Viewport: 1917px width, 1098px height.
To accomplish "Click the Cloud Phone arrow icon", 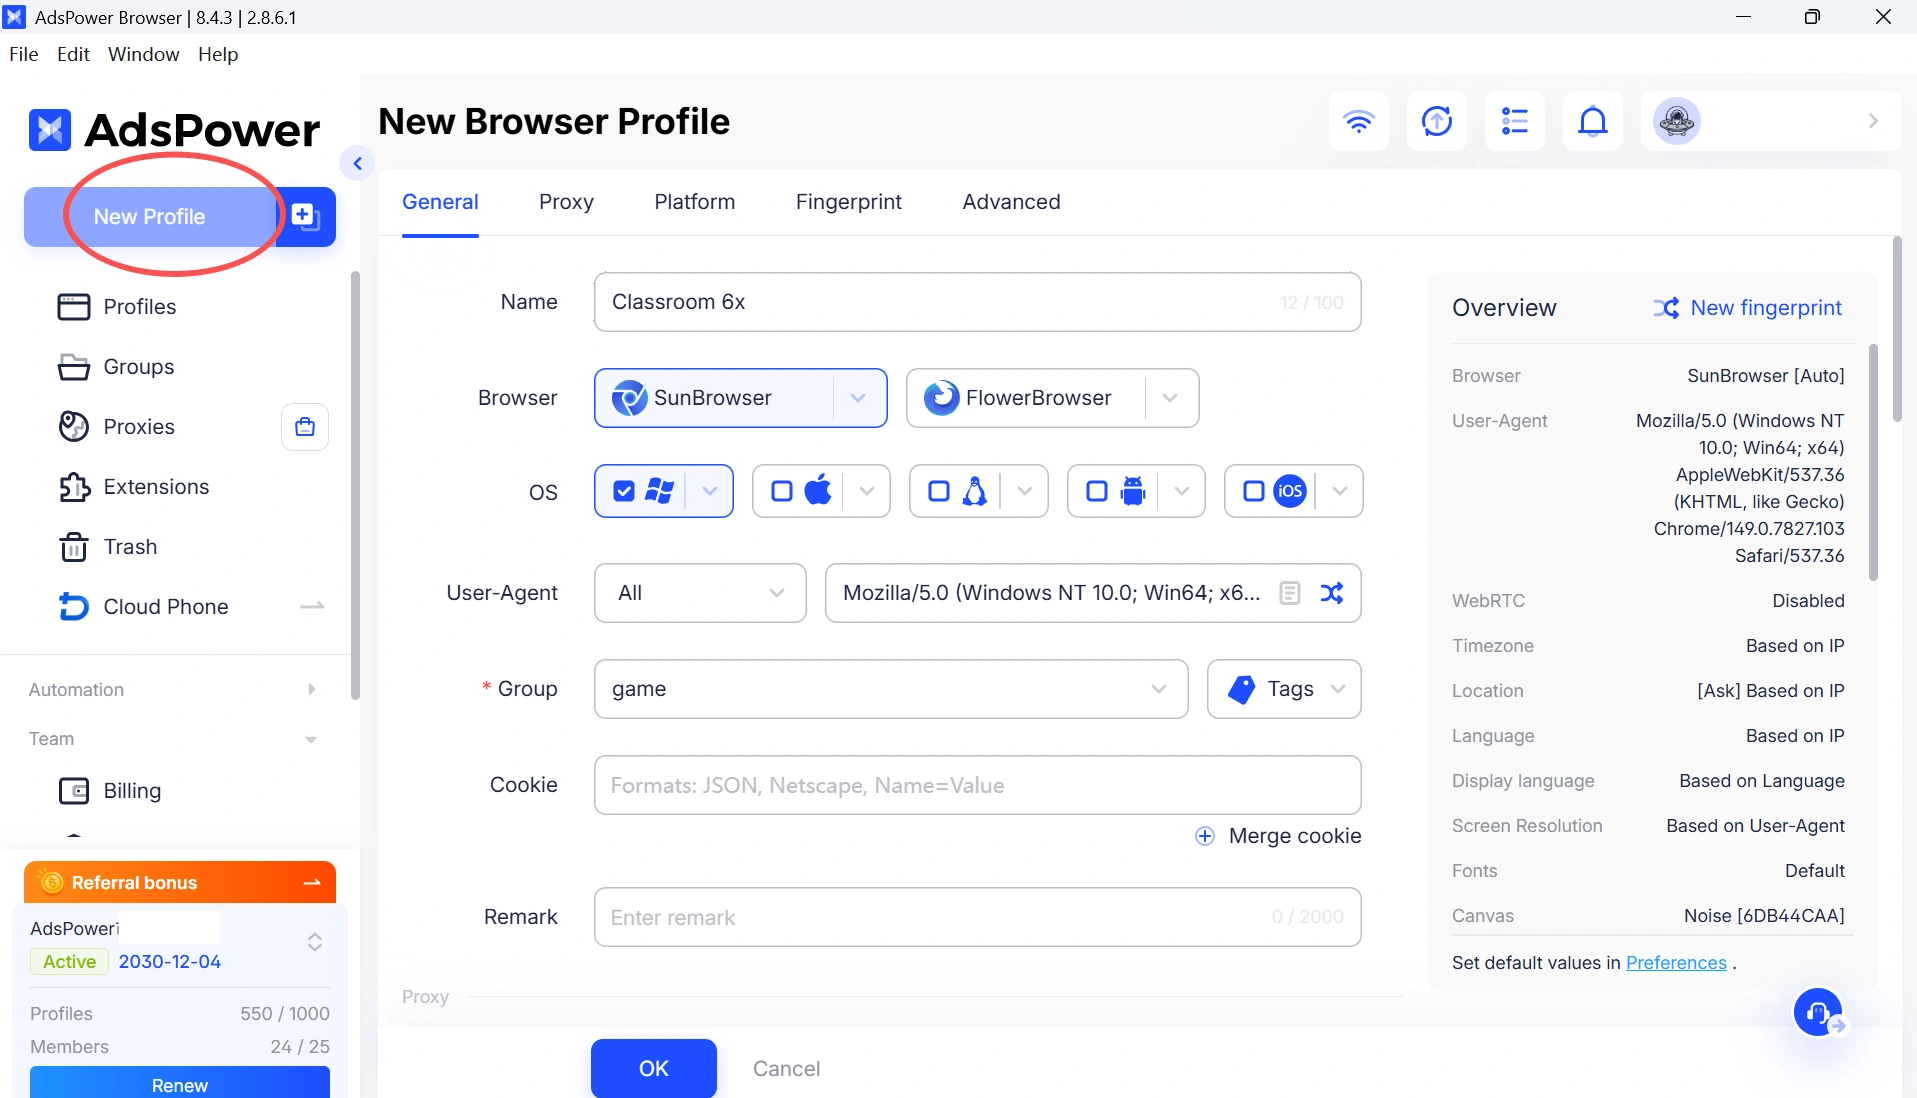I will click(x=312, y=606).
